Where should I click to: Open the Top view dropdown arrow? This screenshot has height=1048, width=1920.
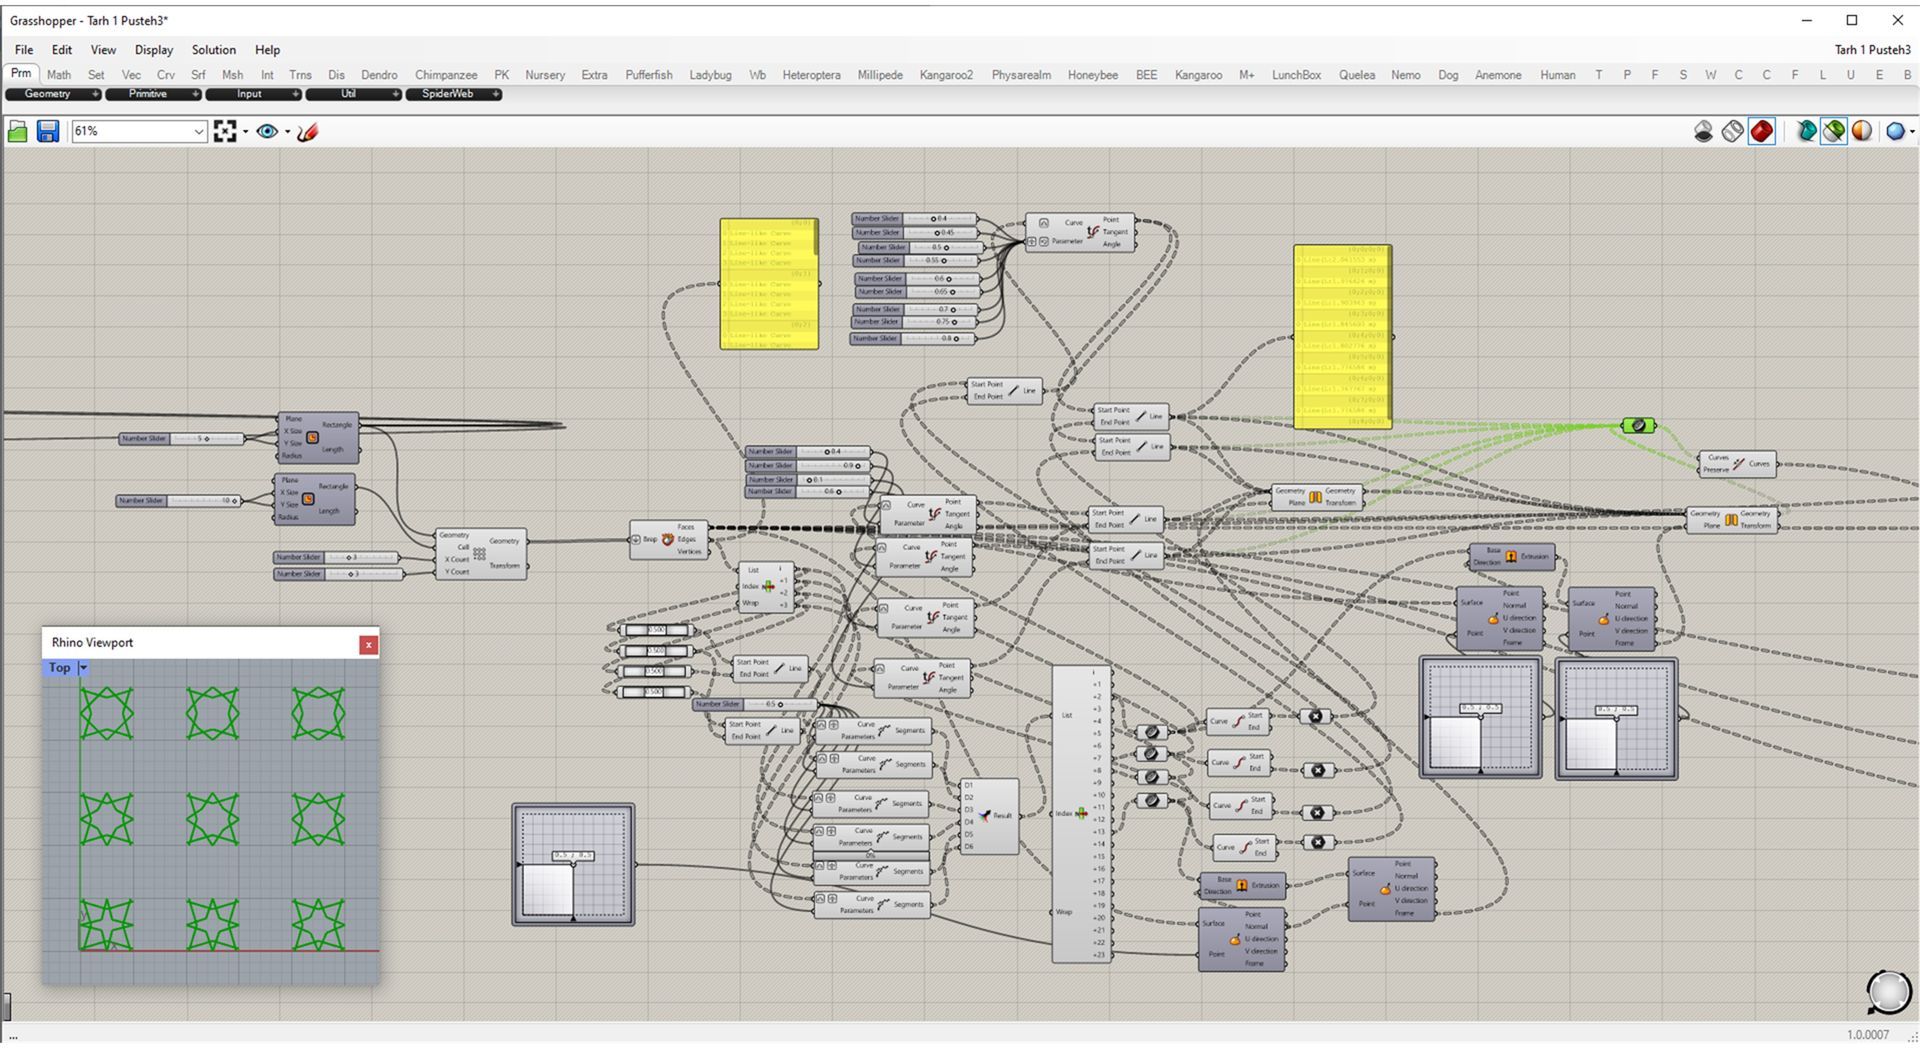tap(84, 668)
